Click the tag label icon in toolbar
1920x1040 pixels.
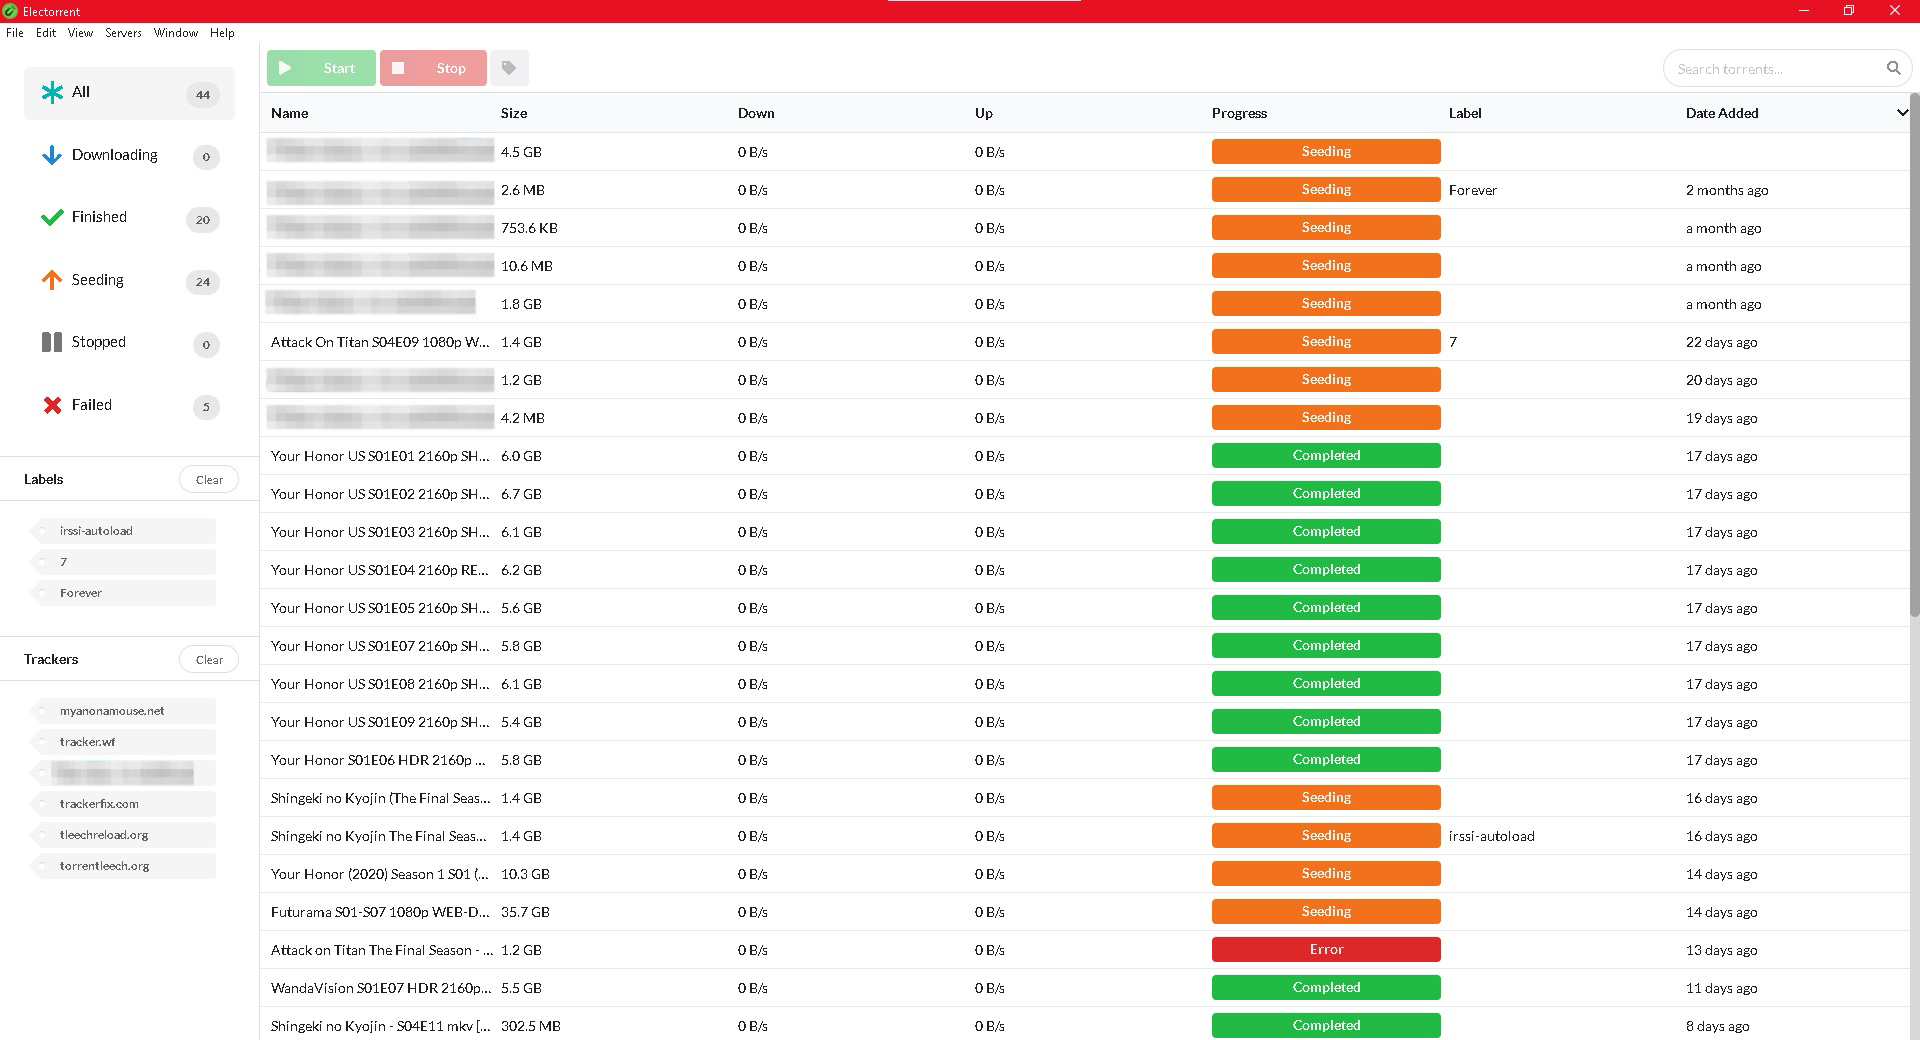pyautogui.click(x=509, y=68)
